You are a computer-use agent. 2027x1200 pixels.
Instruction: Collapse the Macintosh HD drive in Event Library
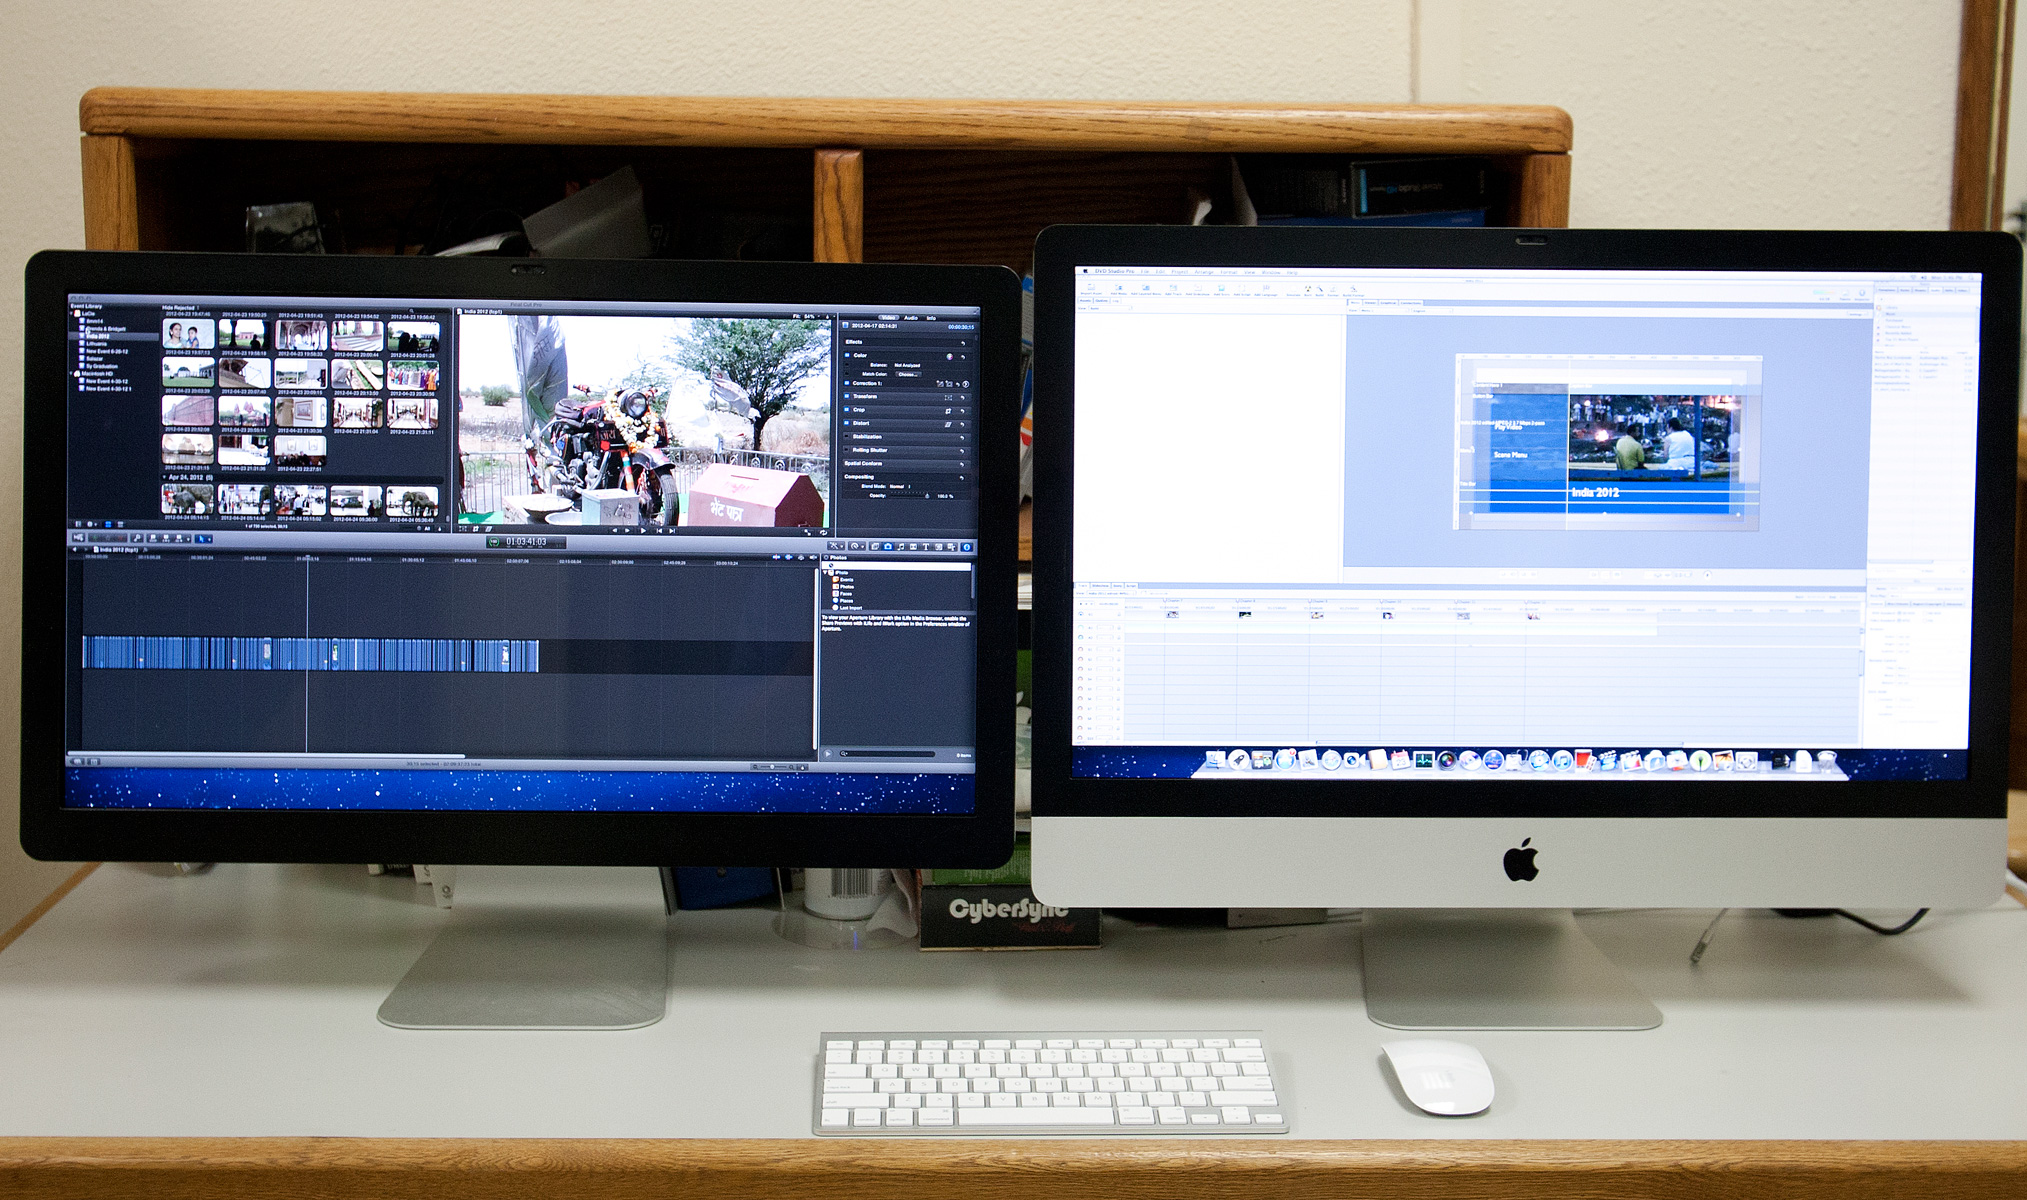(x=72, y=373)
